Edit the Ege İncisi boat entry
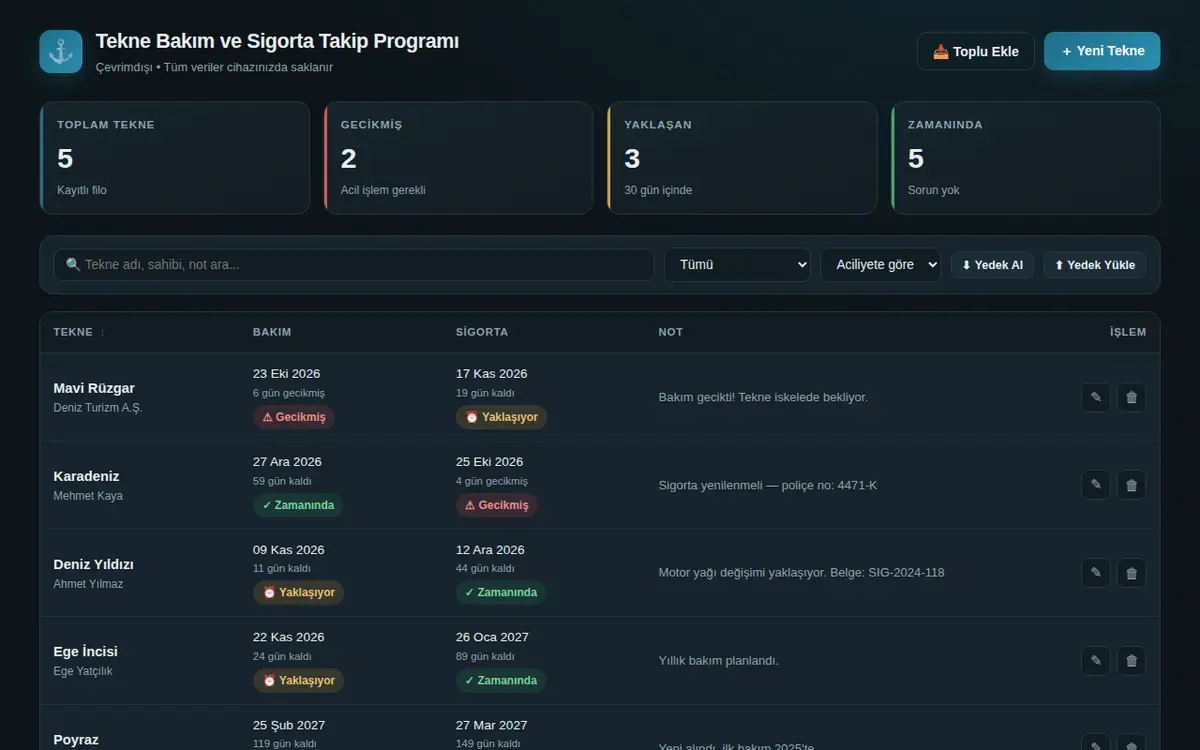1200x750 pixels. [1095, 661]
